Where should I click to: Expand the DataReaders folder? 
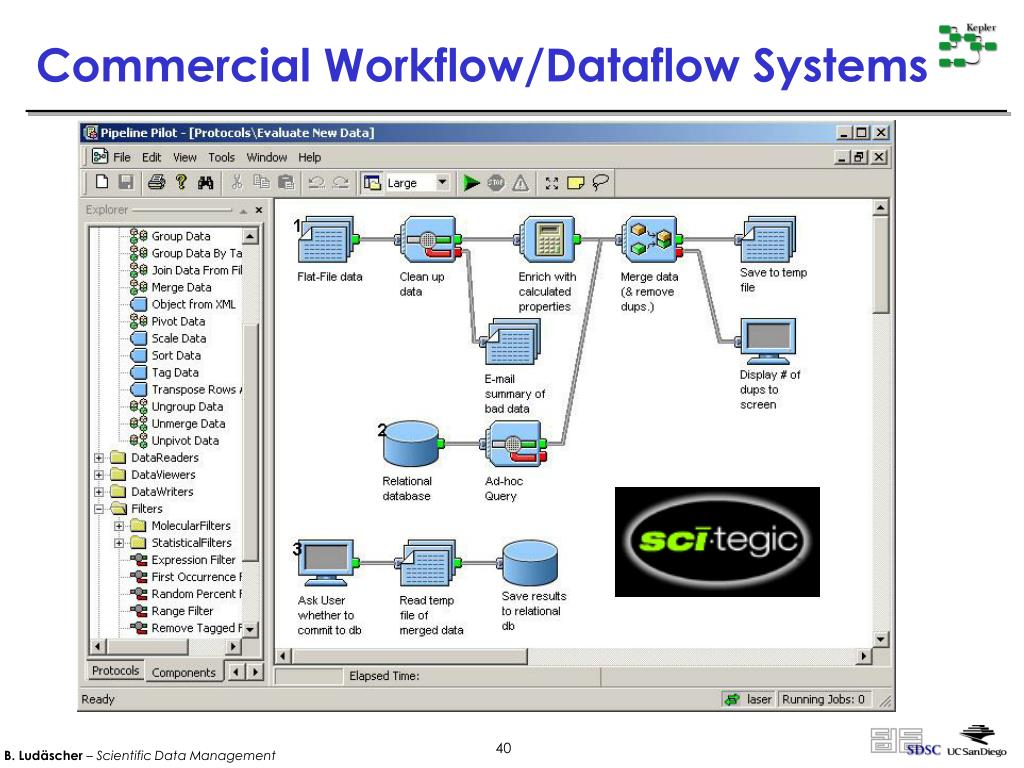click(99, 458)
